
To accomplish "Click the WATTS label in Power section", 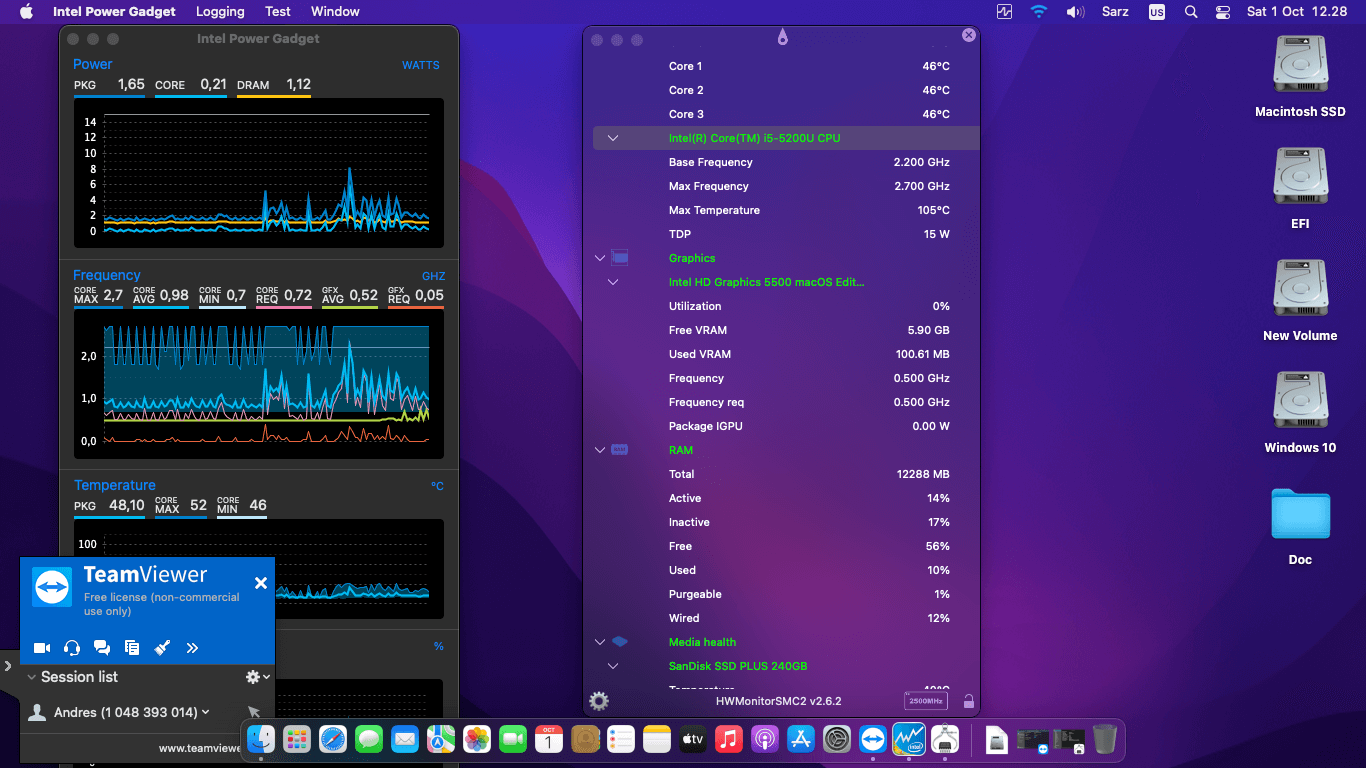I will point(421,65).
